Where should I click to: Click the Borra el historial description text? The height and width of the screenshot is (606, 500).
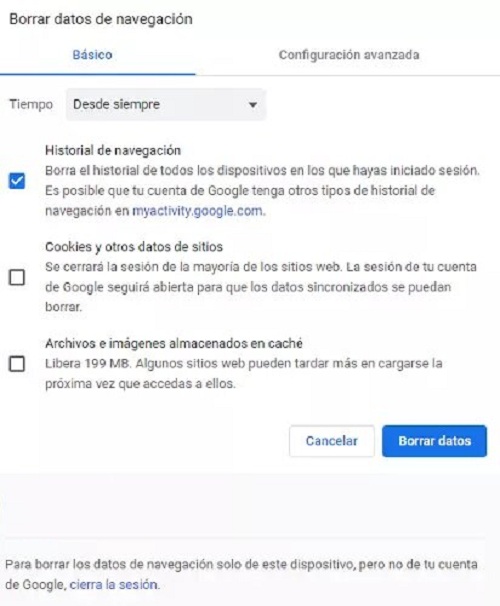pos(262,191)
